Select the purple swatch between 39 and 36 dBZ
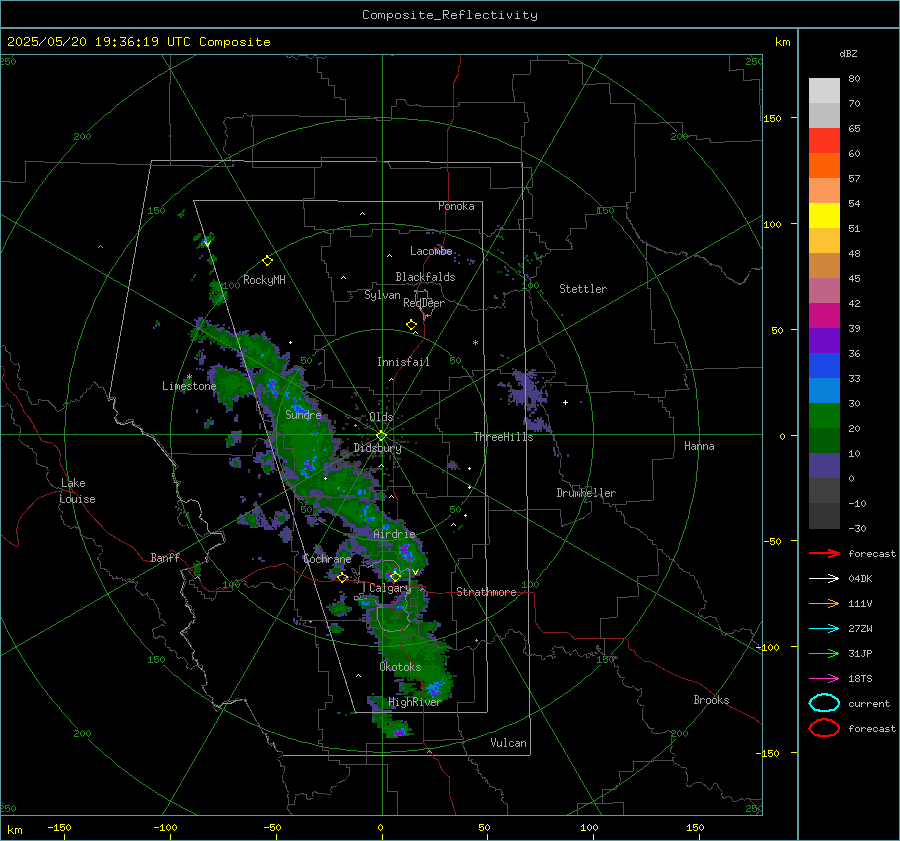The height and width of the screenshot is (841, 900). tap(824, 340)
